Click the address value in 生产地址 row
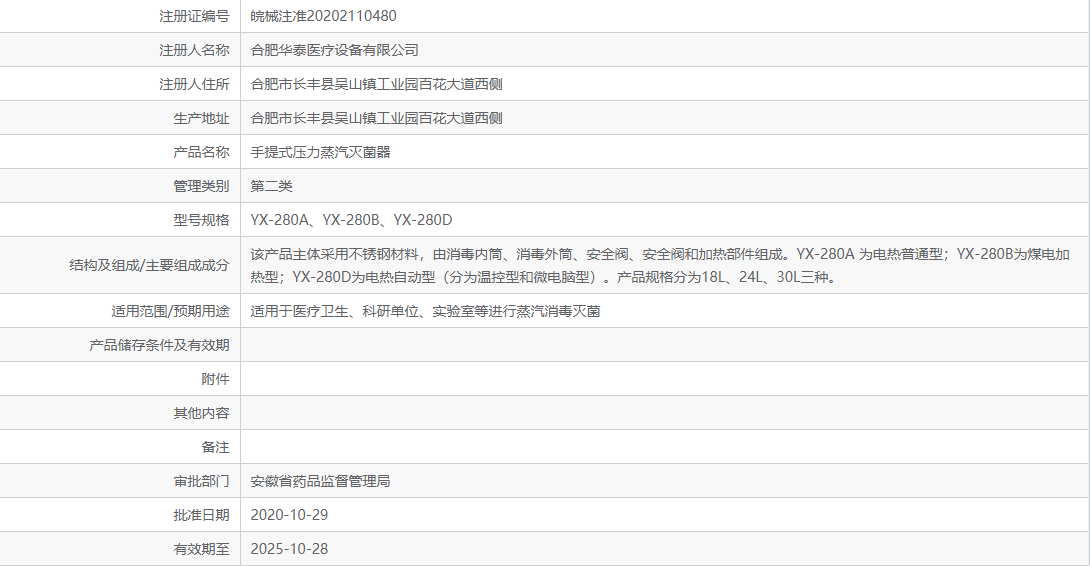Image resolution: width=1090 pixels, height=566 pixels. tap(376, 118)
